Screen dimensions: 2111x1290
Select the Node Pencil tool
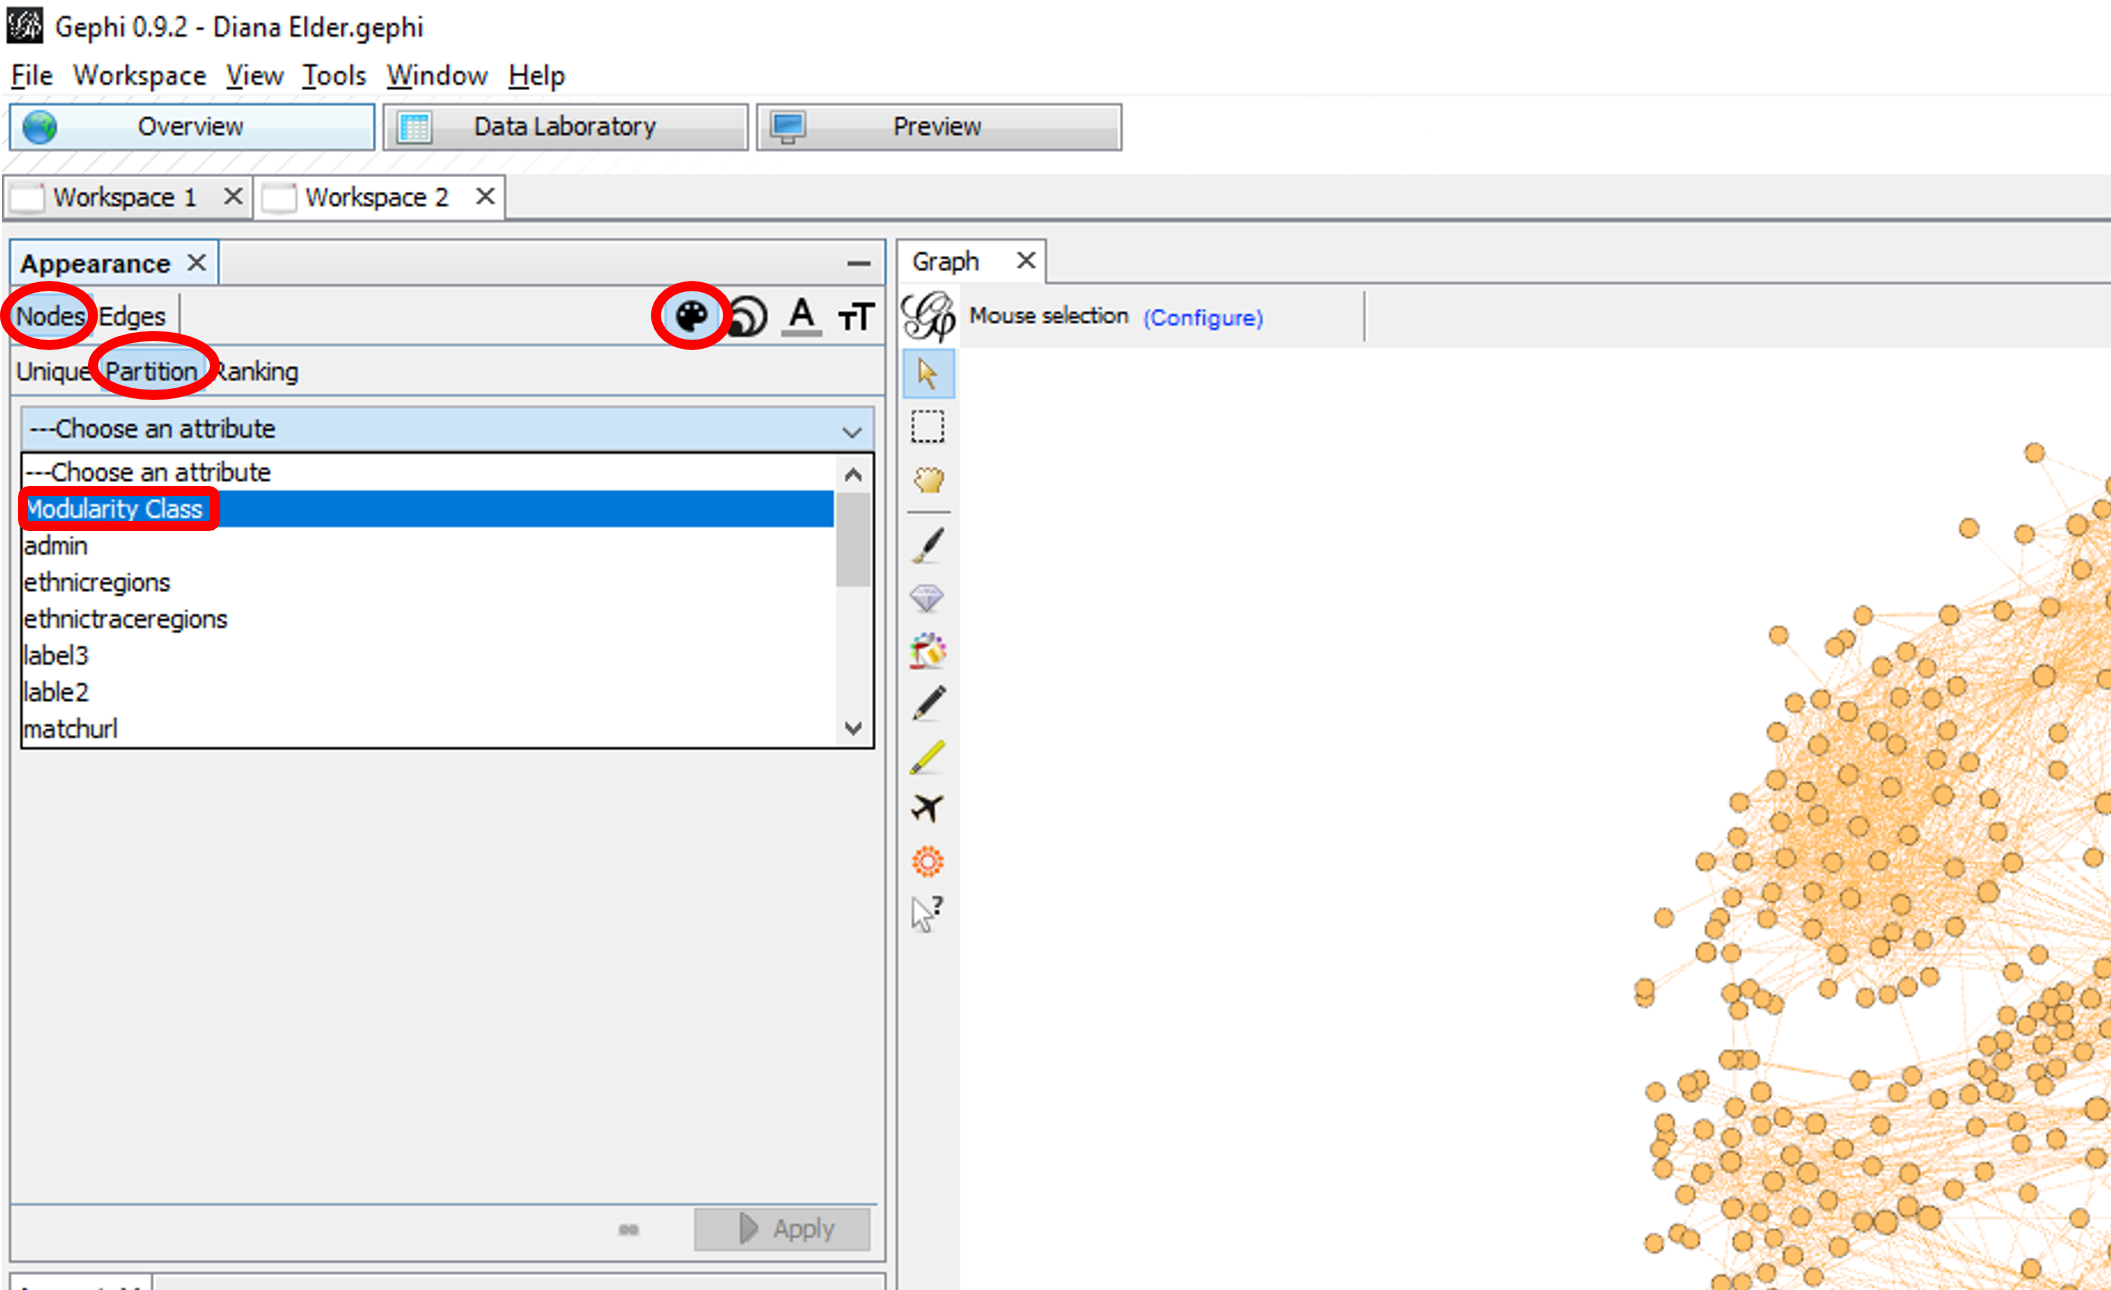coord(928,703)
